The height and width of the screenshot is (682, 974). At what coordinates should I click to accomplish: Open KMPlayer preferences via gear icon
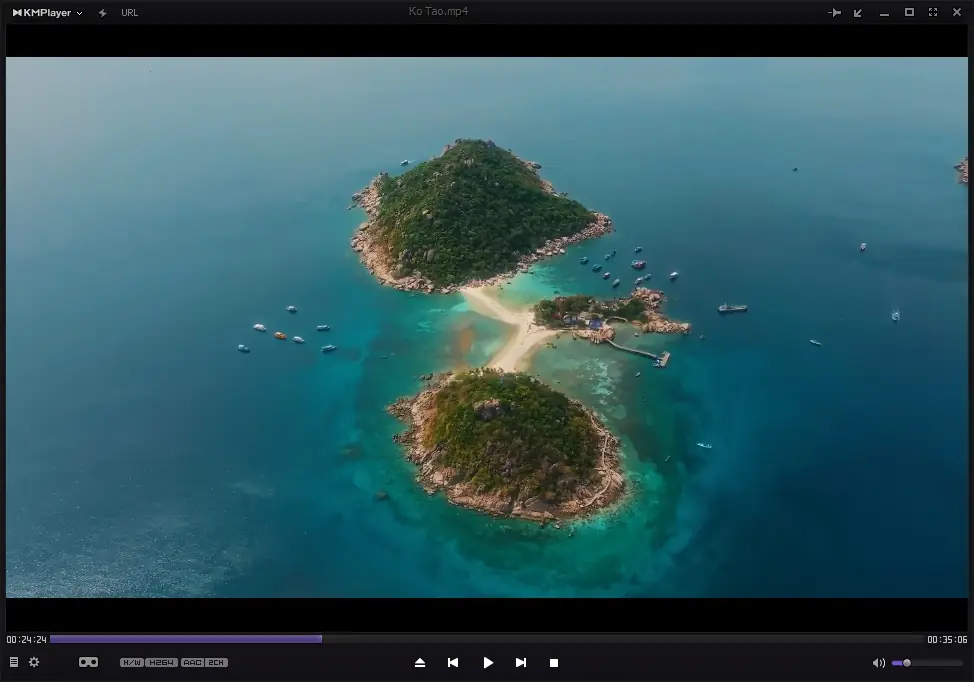click(x=34, y=662)
